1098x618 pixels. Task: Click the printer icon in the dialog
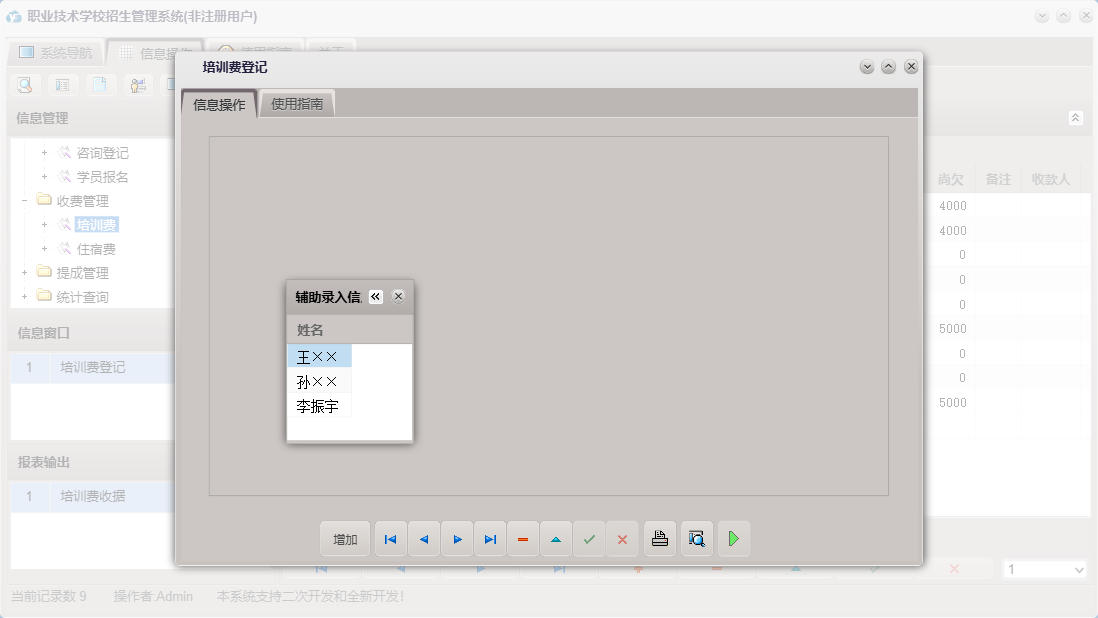(660, 539)
